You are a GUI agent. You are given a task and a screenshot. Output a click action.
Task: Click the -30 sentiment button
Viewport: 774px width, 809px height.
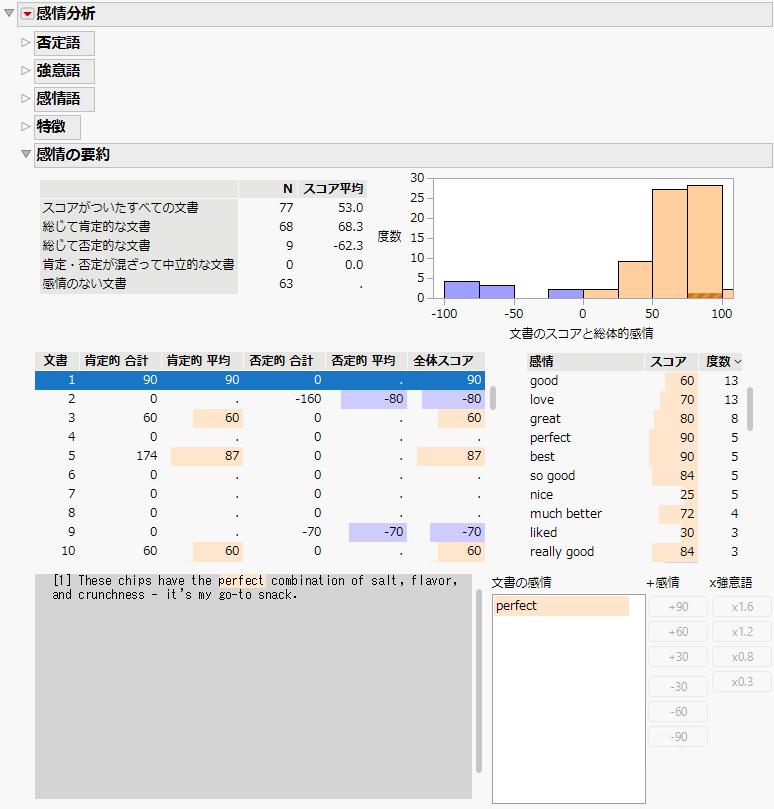(678, 687)
